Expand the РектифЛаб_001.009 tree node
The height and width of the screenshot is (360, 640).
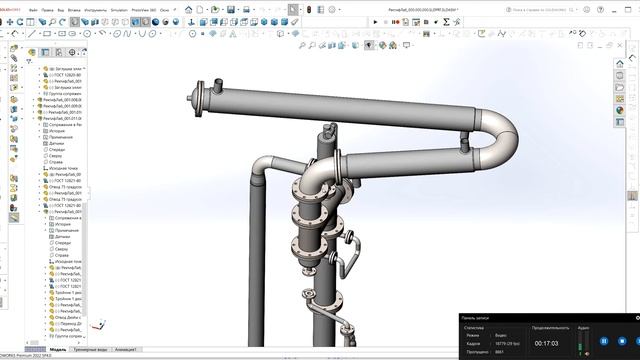(34, 106)
